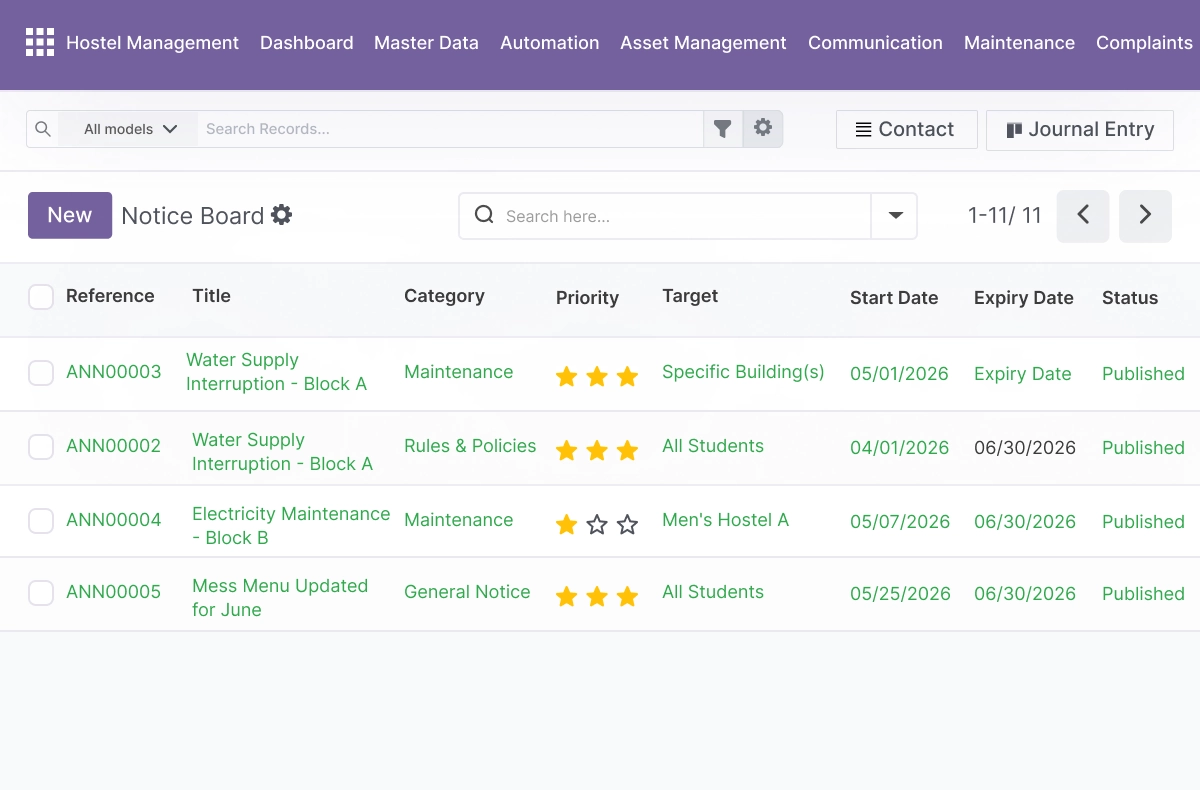Sort by Start Date column header
Screen dimensions: 1200x790
click(x=894, y=298)
